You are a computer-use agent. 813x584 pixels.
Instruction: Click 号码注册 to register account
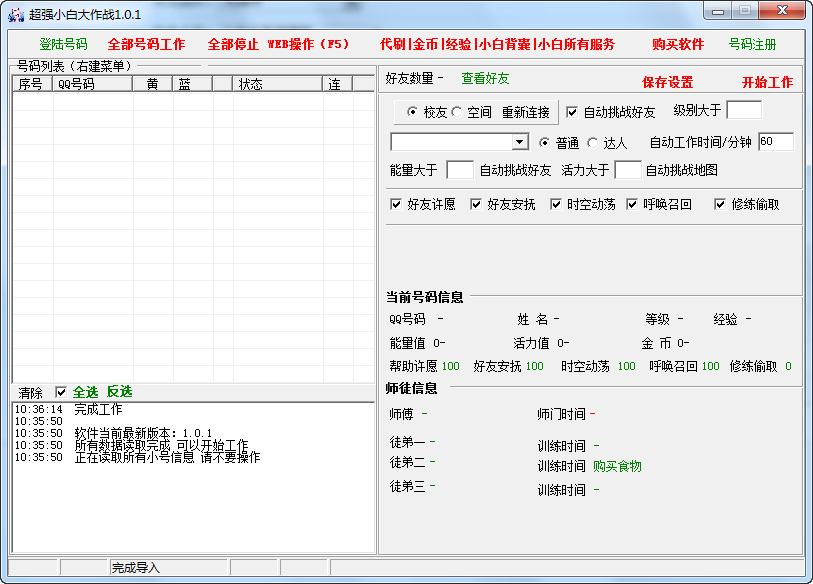(752, 44)
